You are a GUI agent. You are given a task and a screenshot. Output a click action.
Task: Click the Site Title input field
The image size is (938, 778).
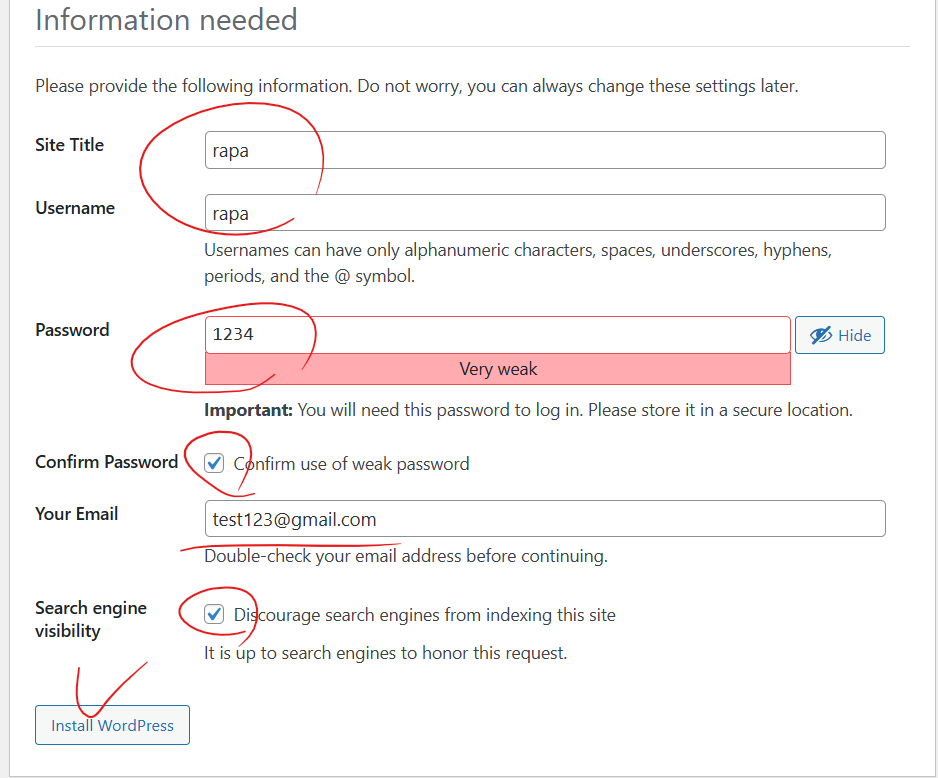(545, 150)
